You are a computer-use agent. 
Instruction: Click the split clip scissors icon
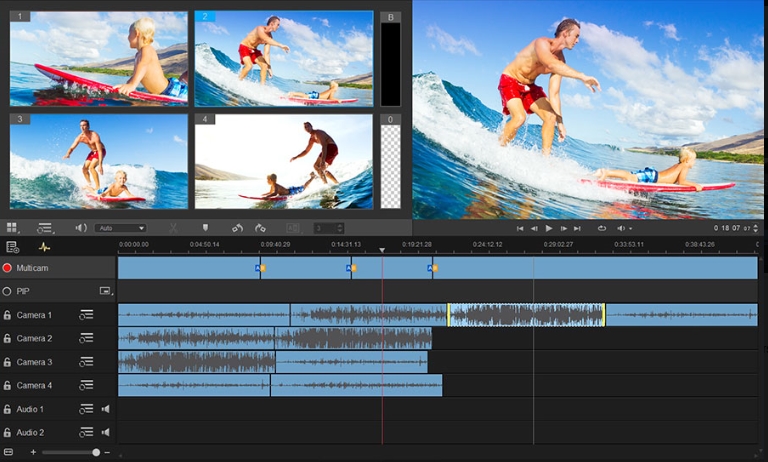173,228
